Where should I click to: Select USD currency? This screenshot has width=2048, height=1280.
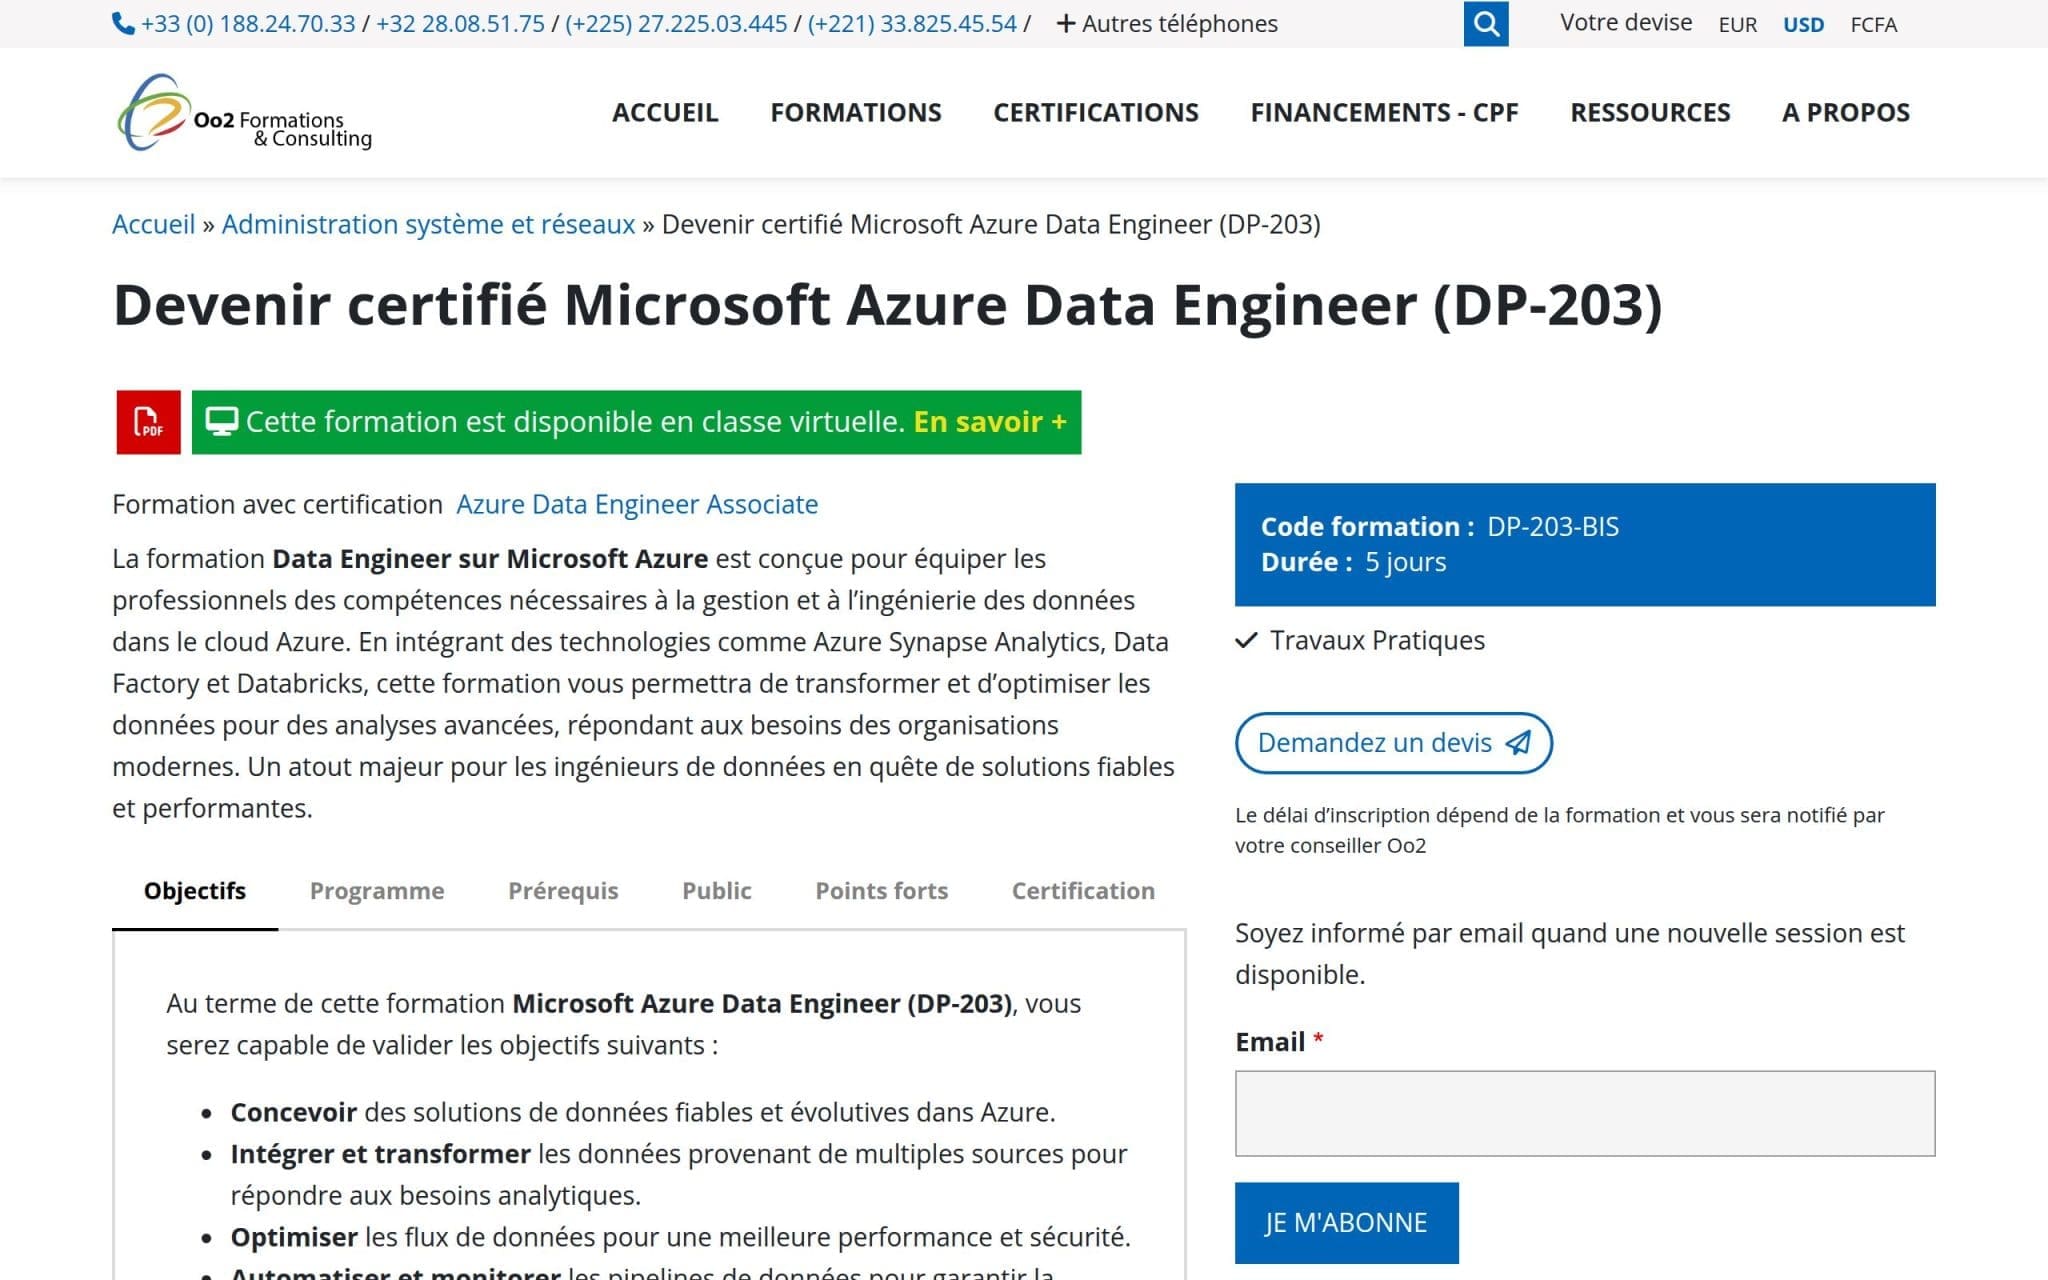1803,25
